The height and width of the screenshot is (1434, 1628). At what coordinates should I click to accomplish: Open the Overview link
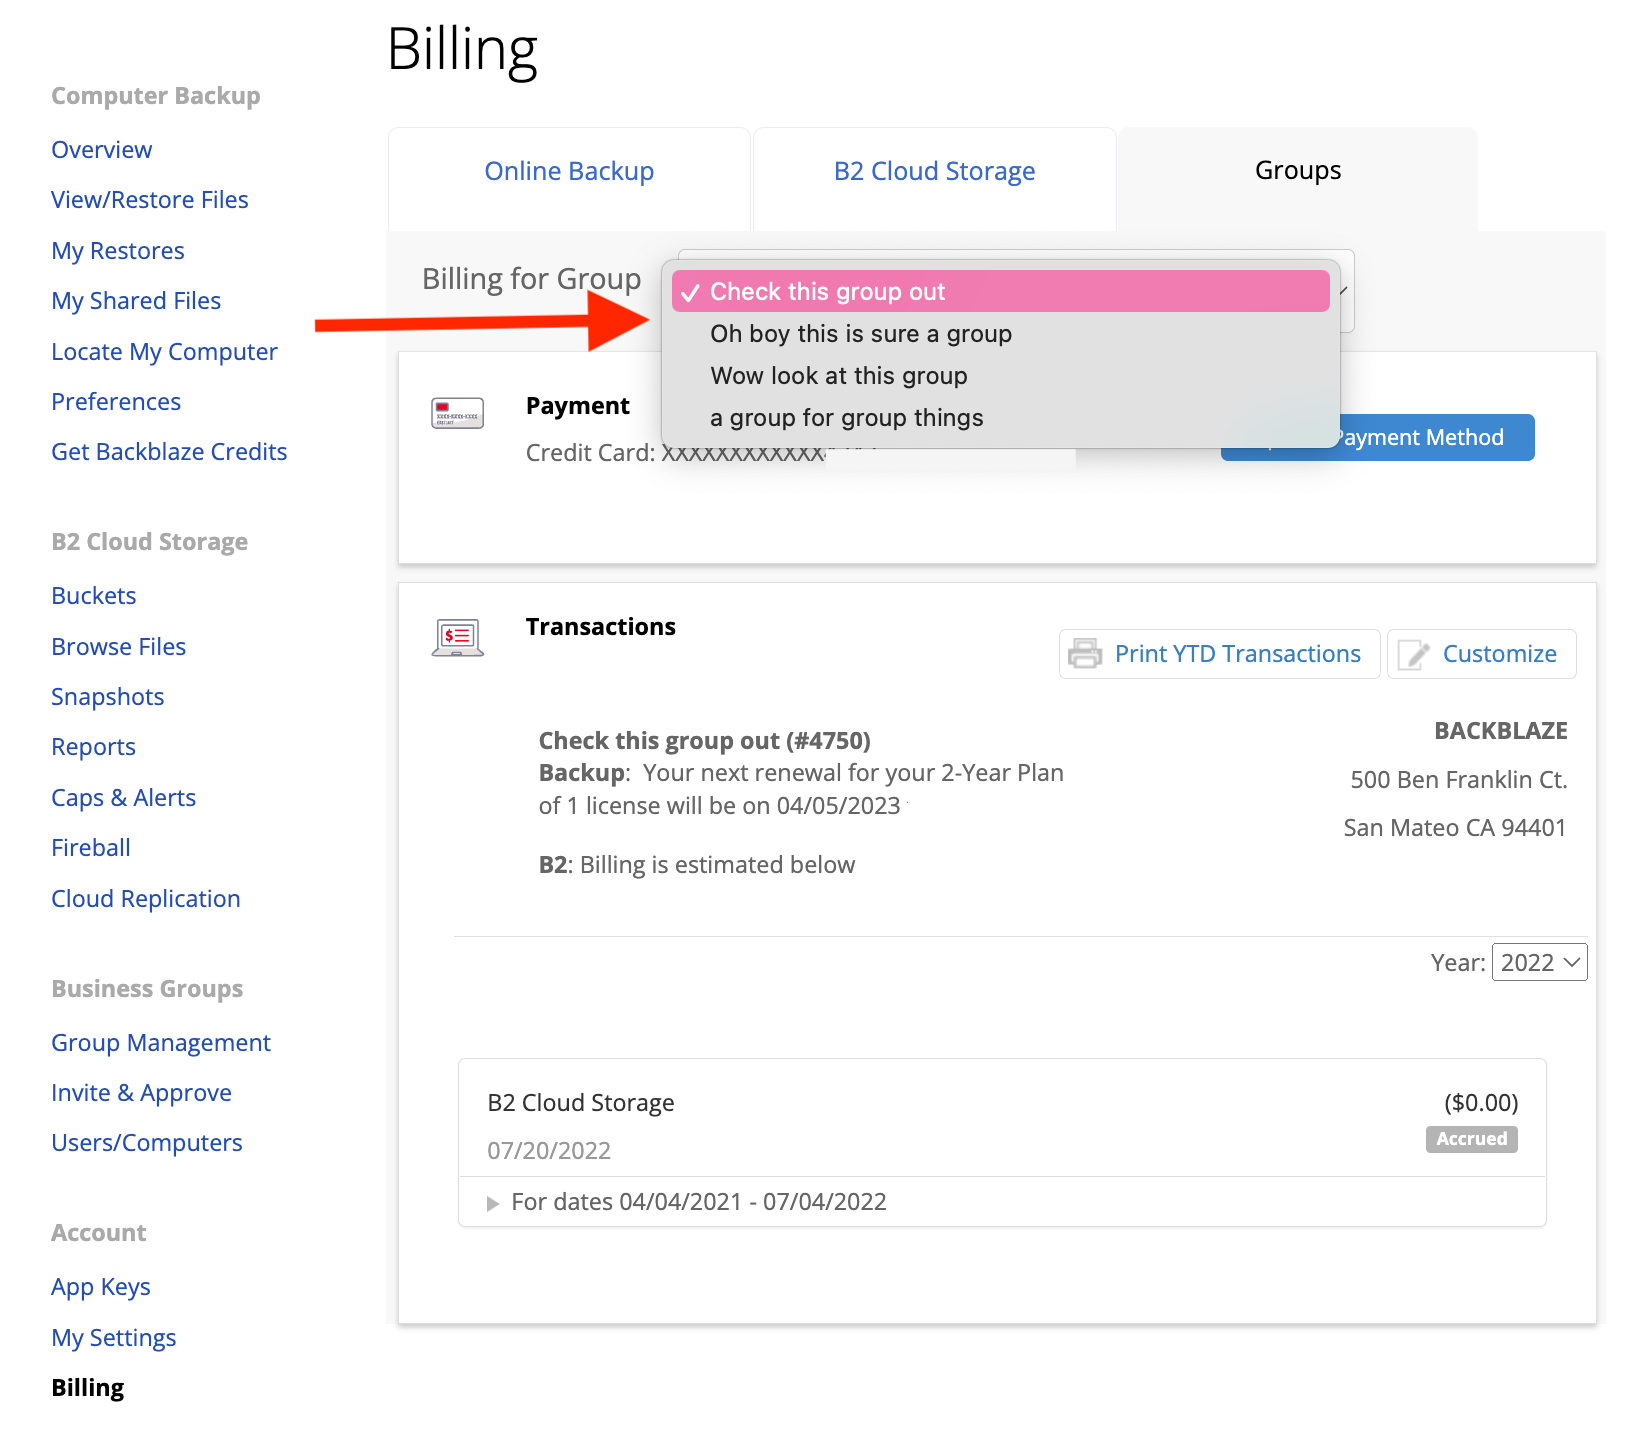pos(102,150)
